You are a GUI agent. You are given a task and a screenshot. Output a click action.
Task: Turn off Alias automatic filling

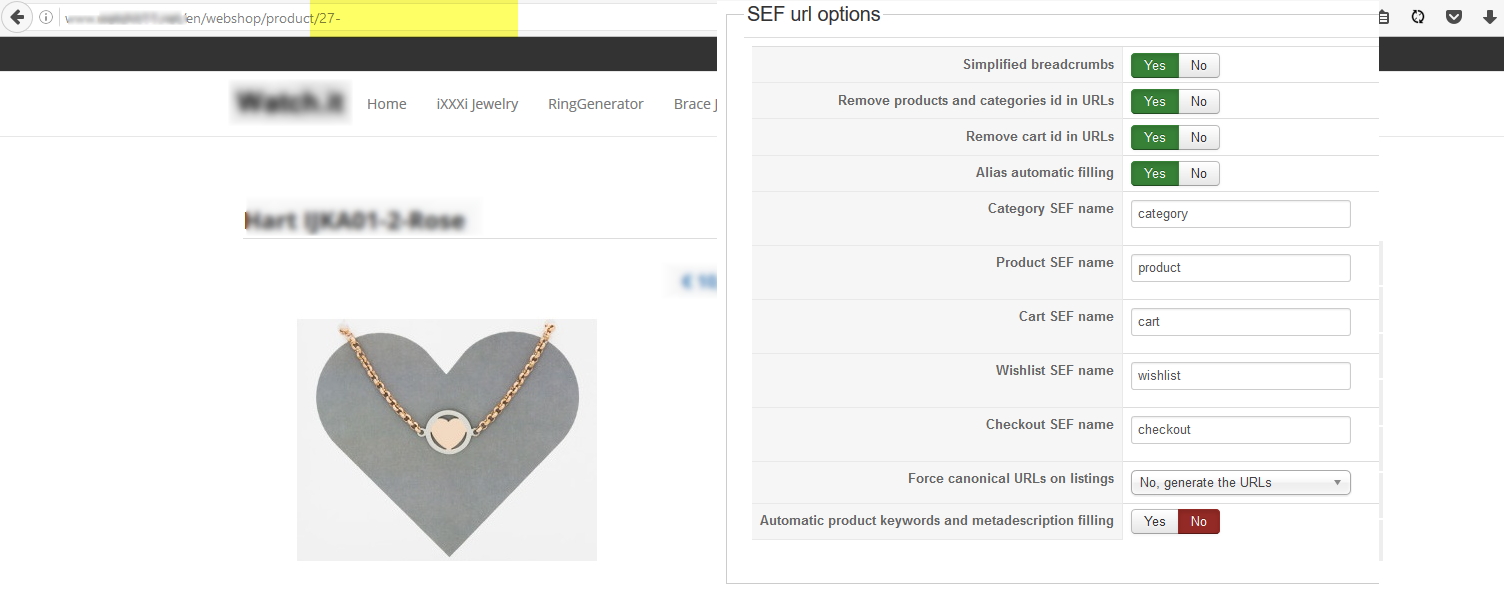(1198, 174)
